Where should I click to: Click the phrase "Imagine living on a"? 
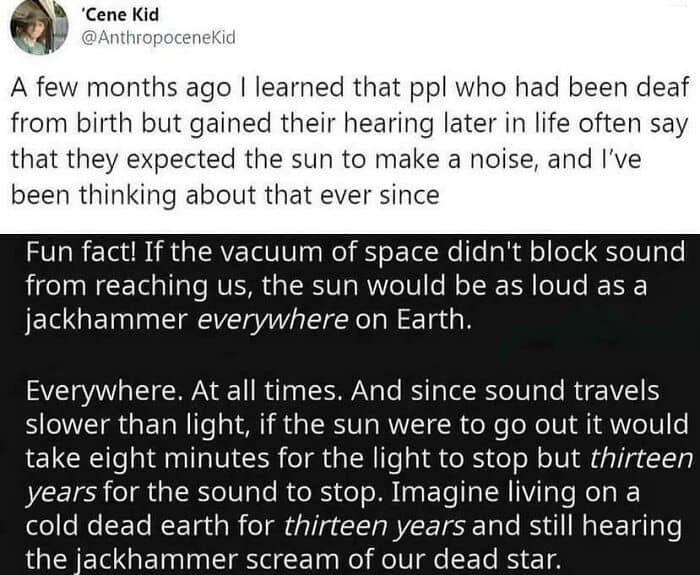pos(515,492)
